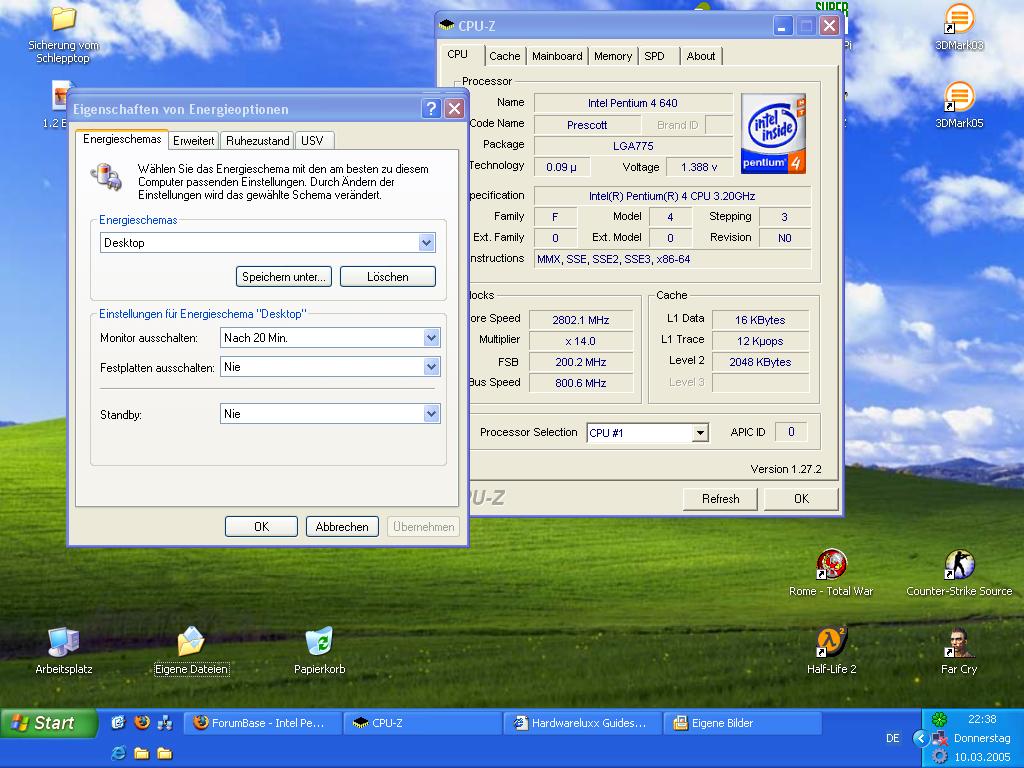1024x768 pixels.
Task: Select the Far Cry desktop icon
Action: tap(959, 651)
